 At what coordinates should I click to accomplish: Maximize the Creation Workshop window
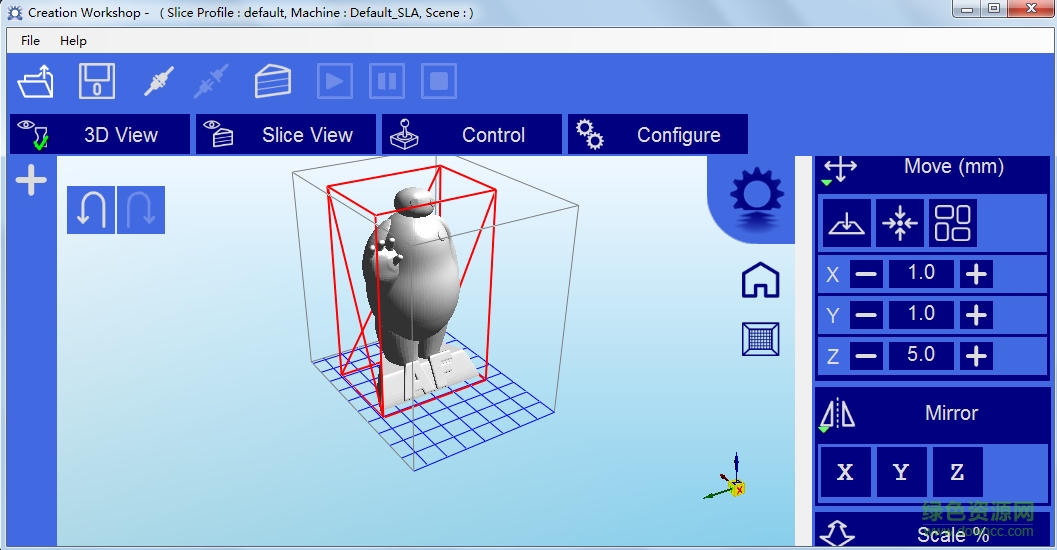994,8
